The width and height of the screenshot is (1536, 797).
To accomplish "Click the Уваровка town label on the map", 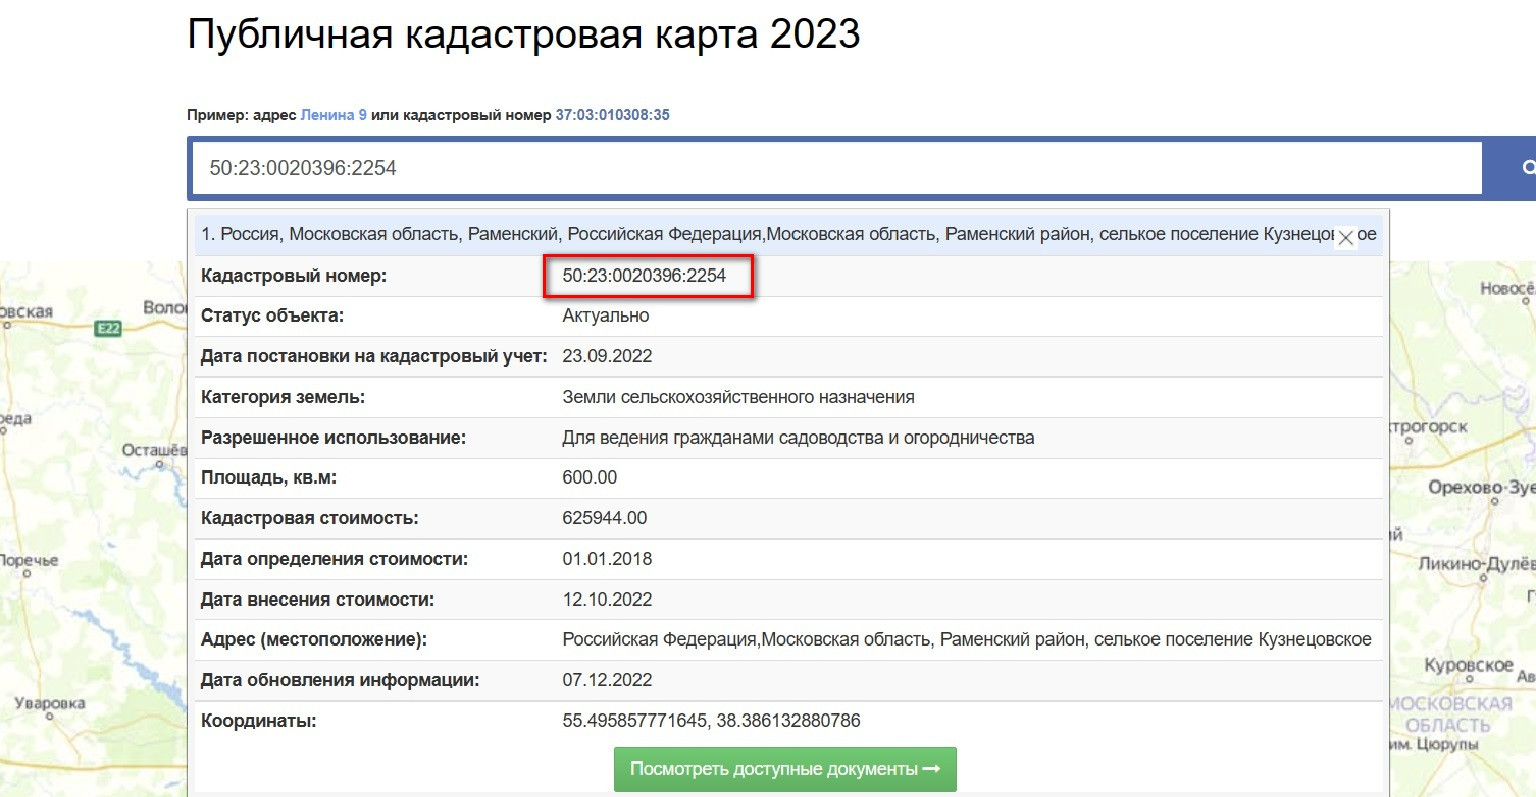I will click(x=49, y=703).
